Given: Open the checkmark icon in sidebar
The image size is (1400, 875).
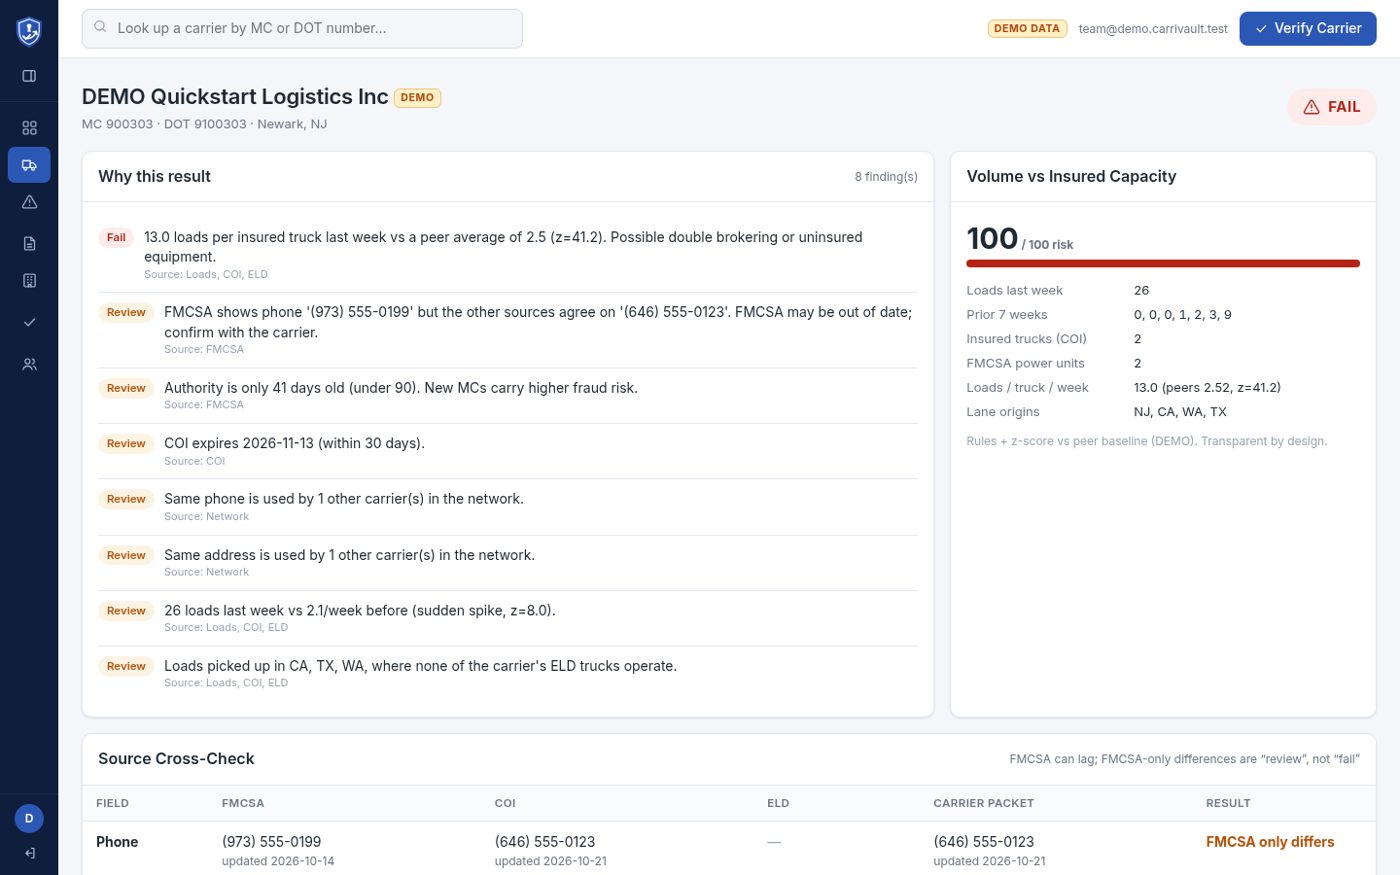Looking at the screenshot, I should pos(29,322).
